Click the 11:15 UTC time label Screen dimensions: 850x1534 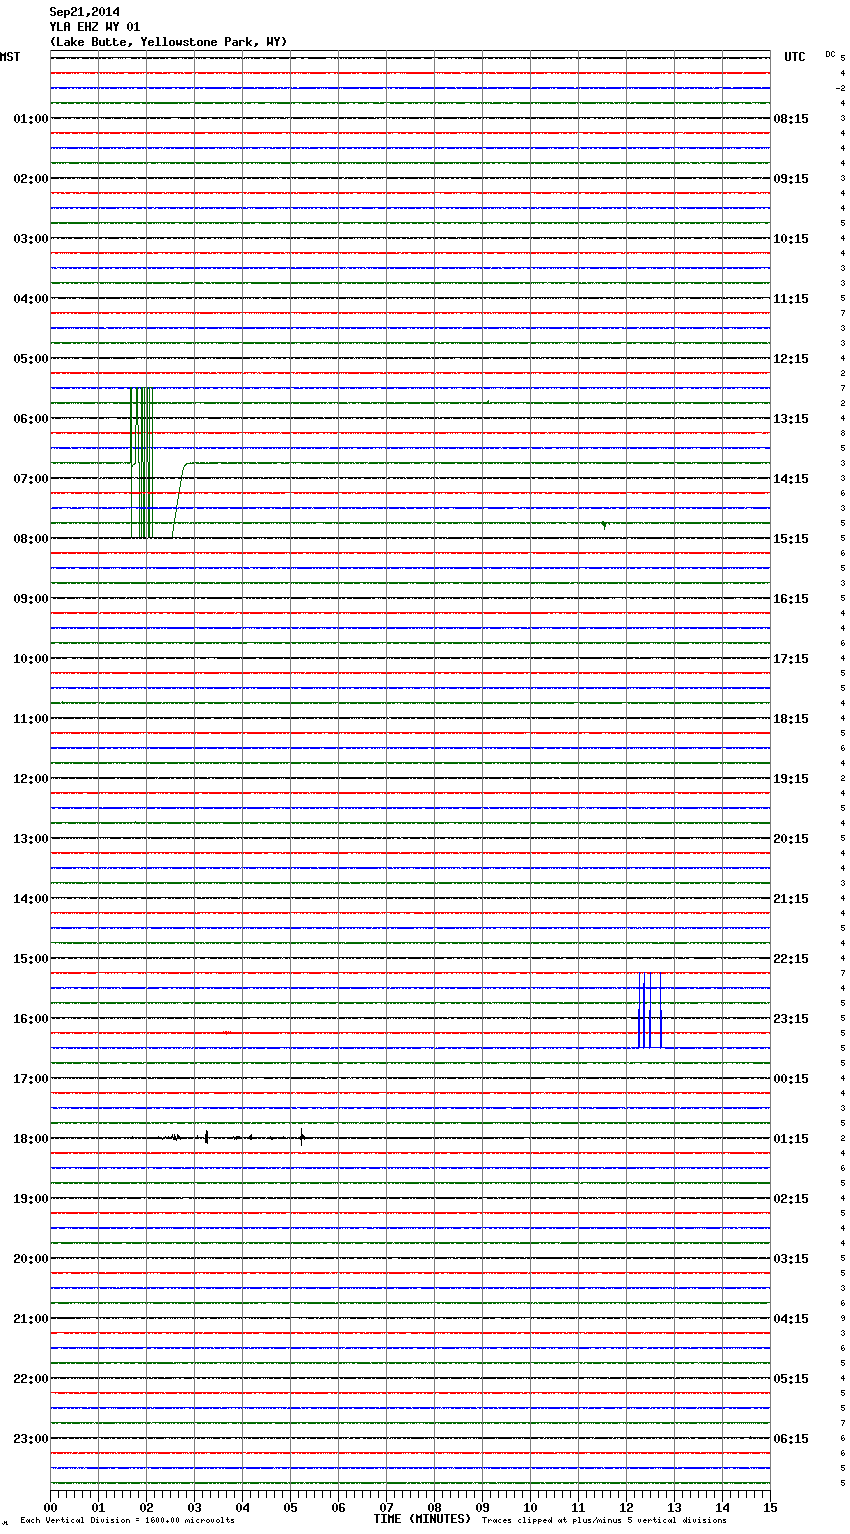[791, 299]
